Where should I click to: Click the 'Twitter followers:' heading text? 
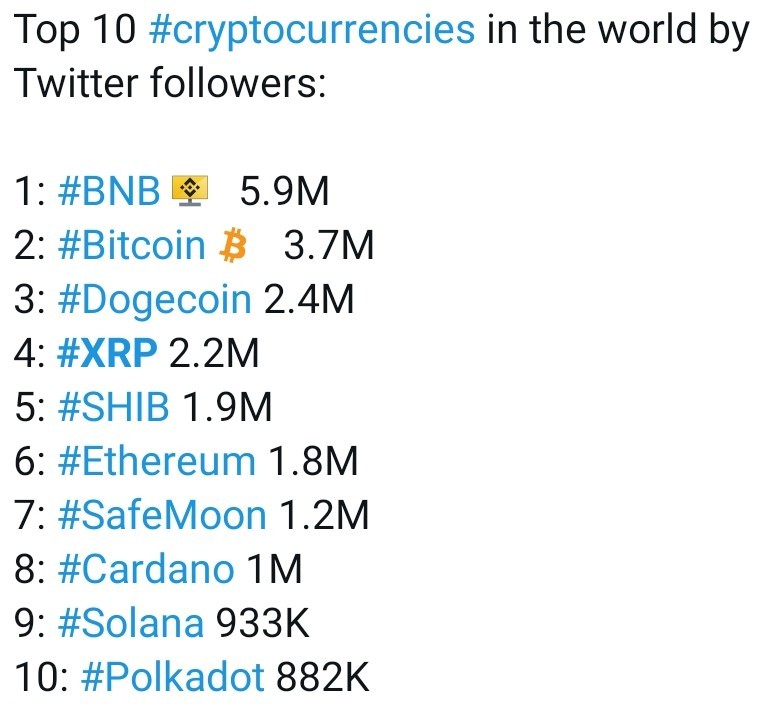click(x=170, y=82)
